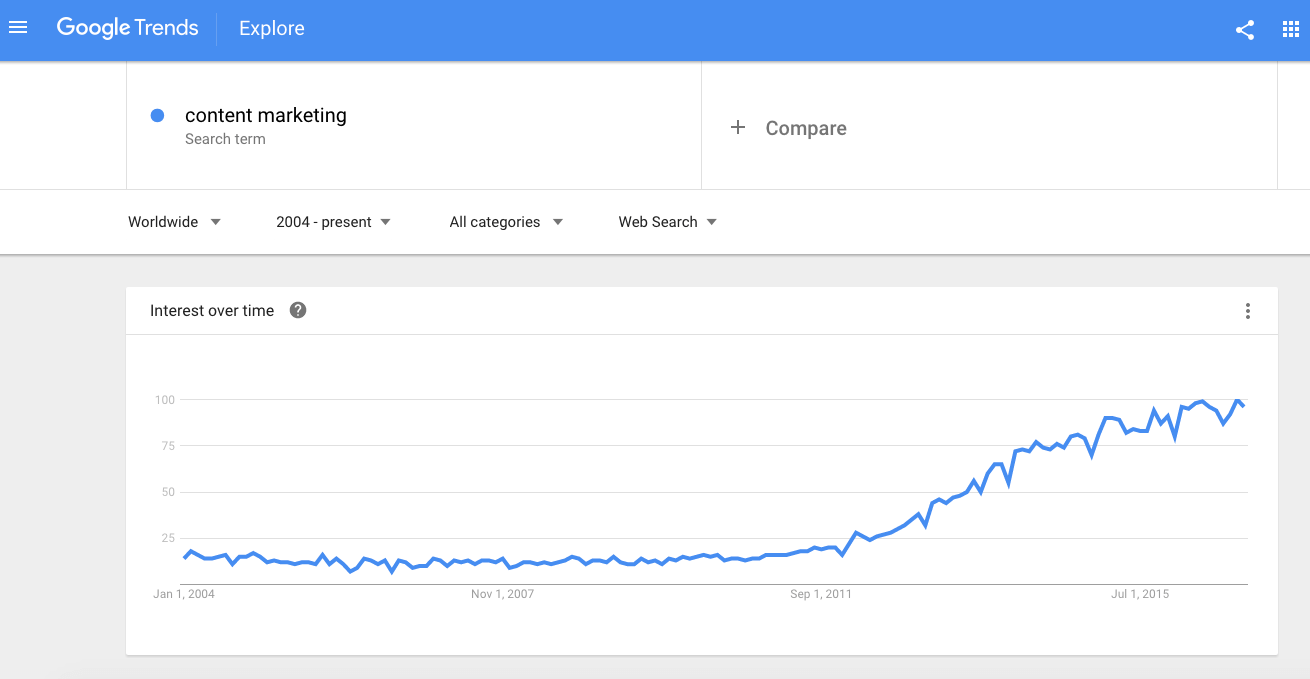Viewport: 1310px width, 679px height.
Task: Open the chart's three-dot options menu
Action: (1247, 311)
